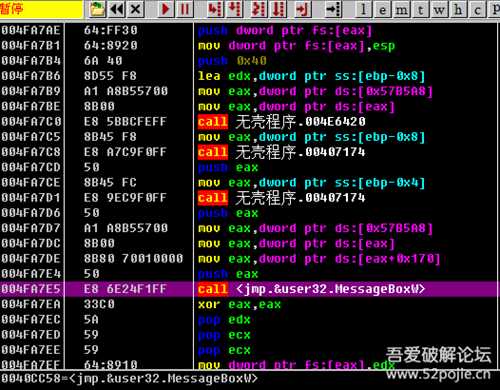This screenshot has width=500, height=390.
Task: Click info line 0040CC58=<jmp.&user32.MessageBoxW>
Action: [129, 379]
